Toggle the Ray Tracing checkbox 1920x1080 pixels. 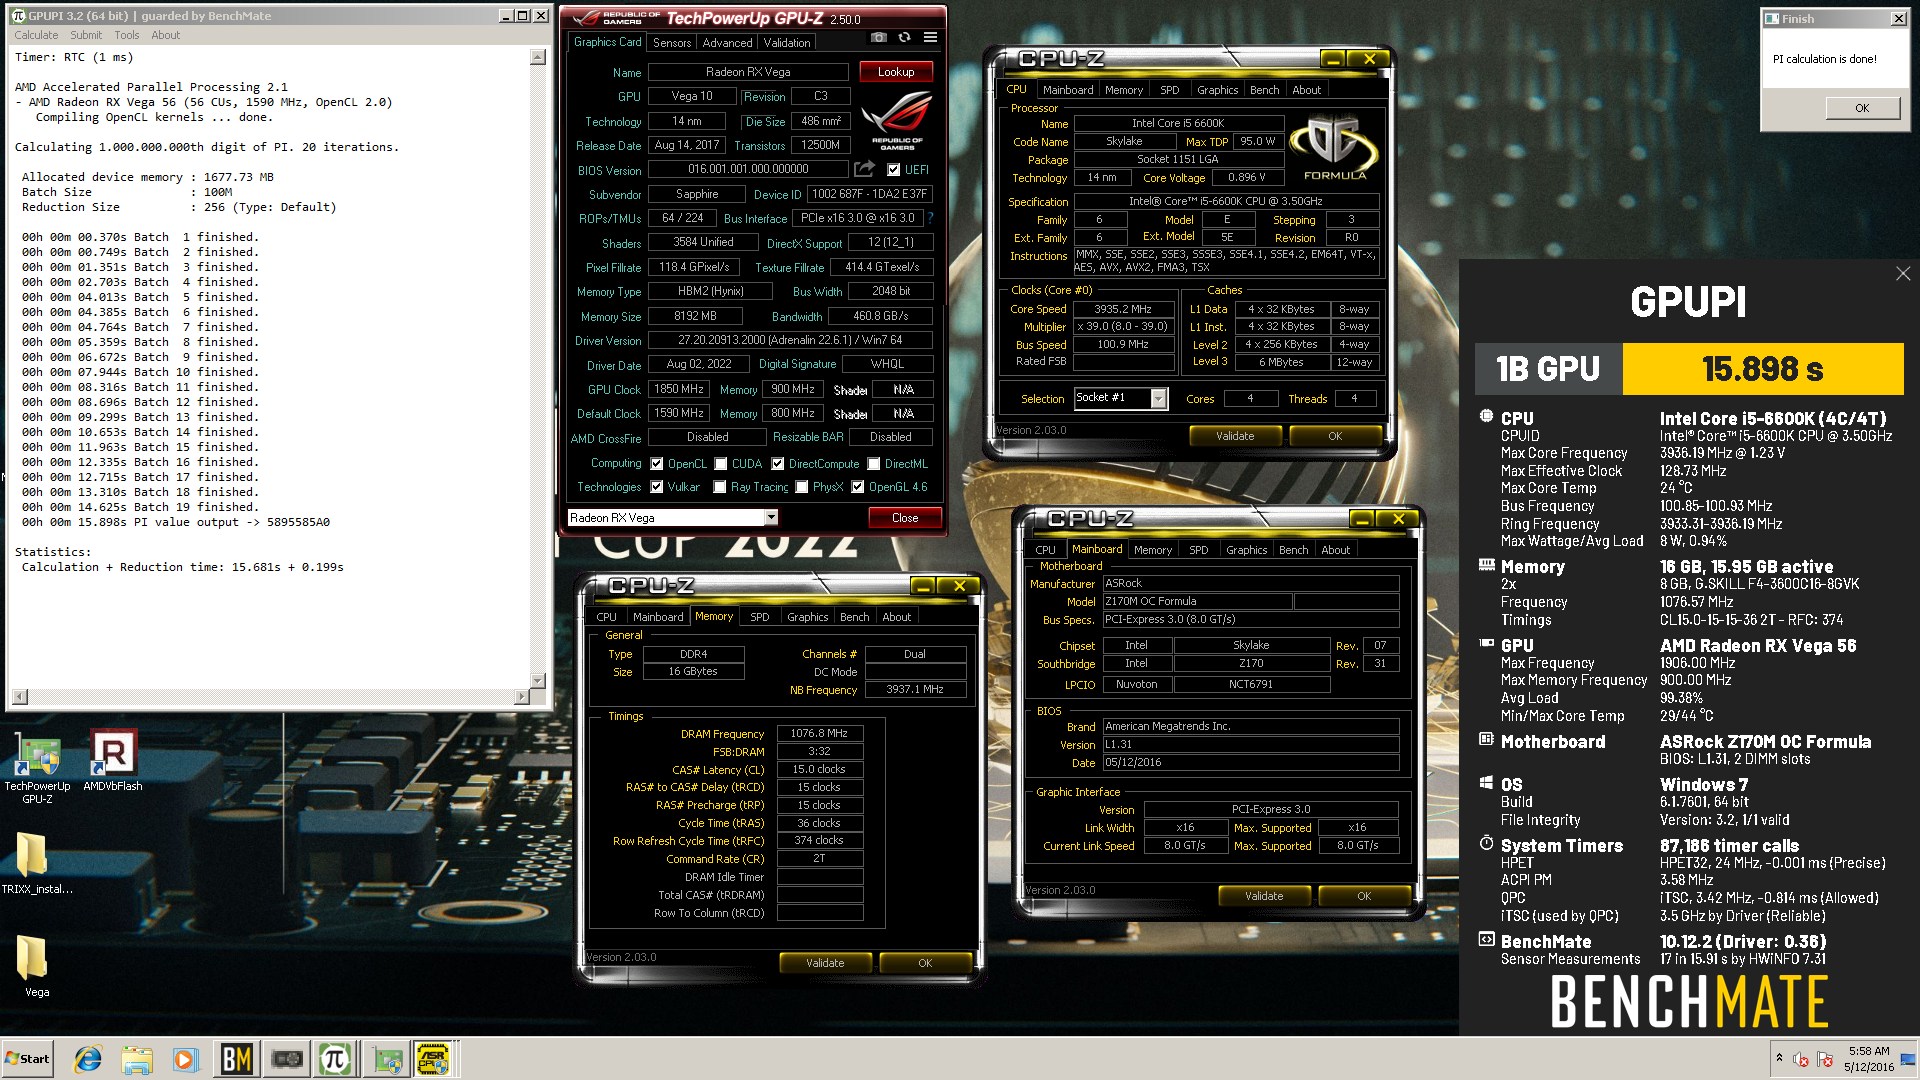(x=720, y=487)
